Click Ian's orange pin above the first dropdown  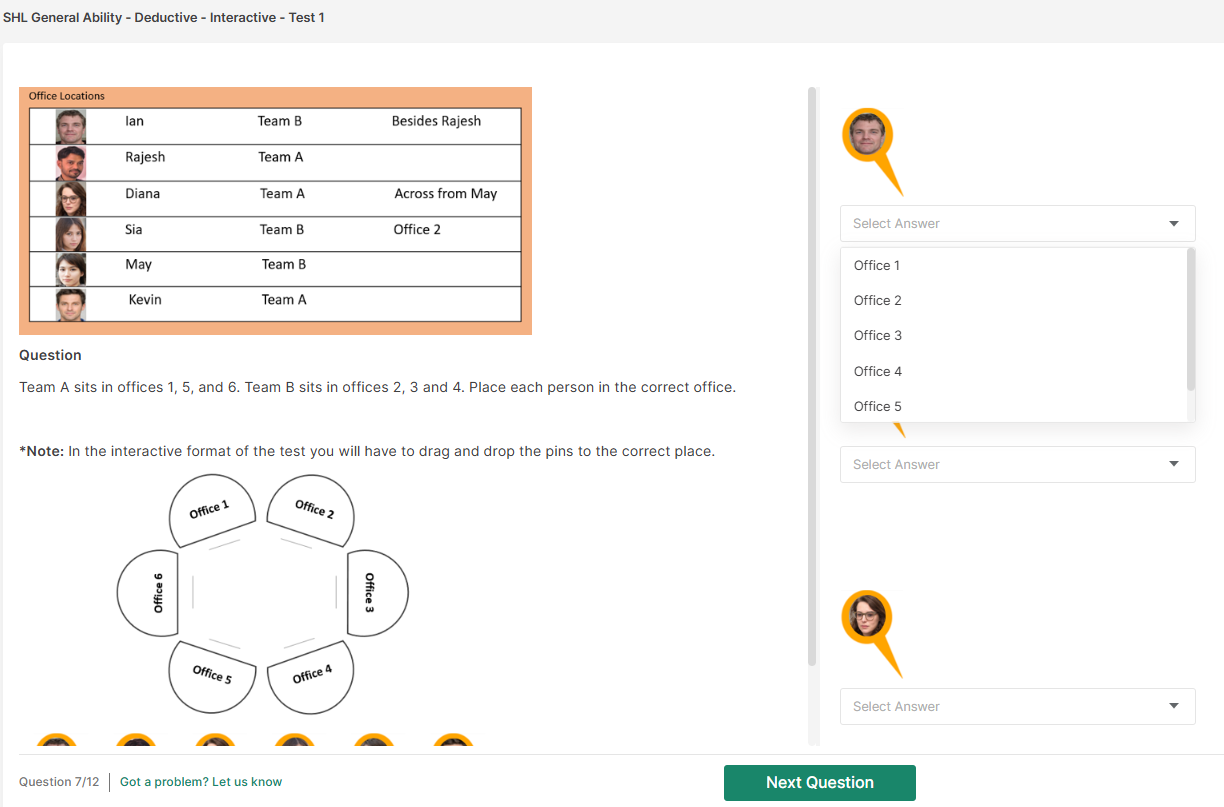pos(866,135)
